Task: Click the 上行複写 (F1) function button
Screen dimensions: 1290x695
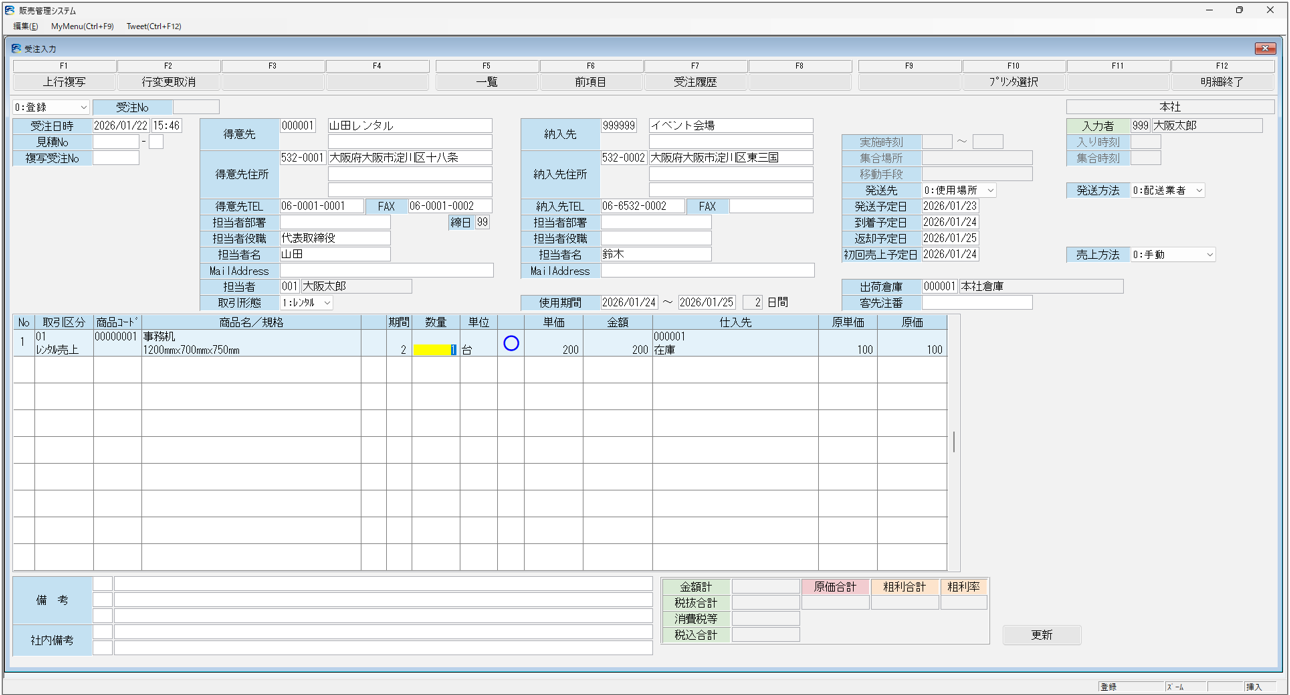Action: pyautogui.click(x=65, y=82)
